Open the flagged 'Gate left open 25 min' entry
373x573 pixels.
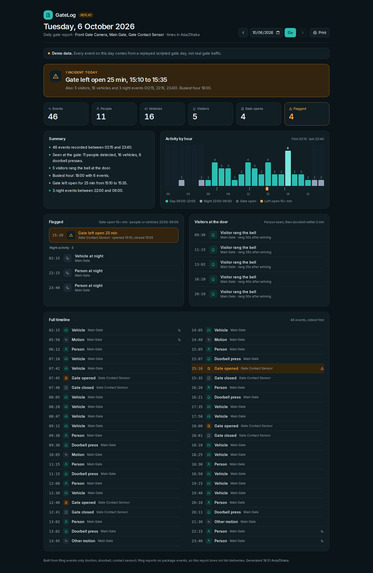(x=114, y=235)
